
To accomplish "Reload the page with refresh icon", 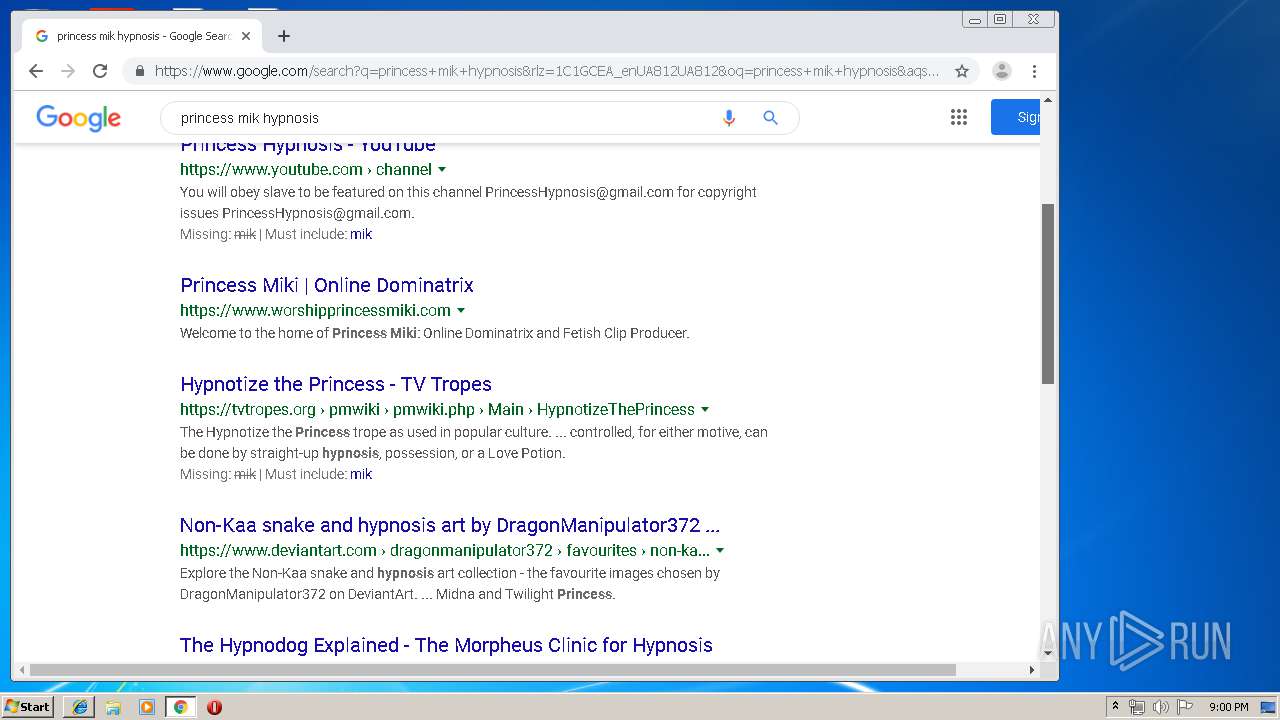I will [100, 71].
